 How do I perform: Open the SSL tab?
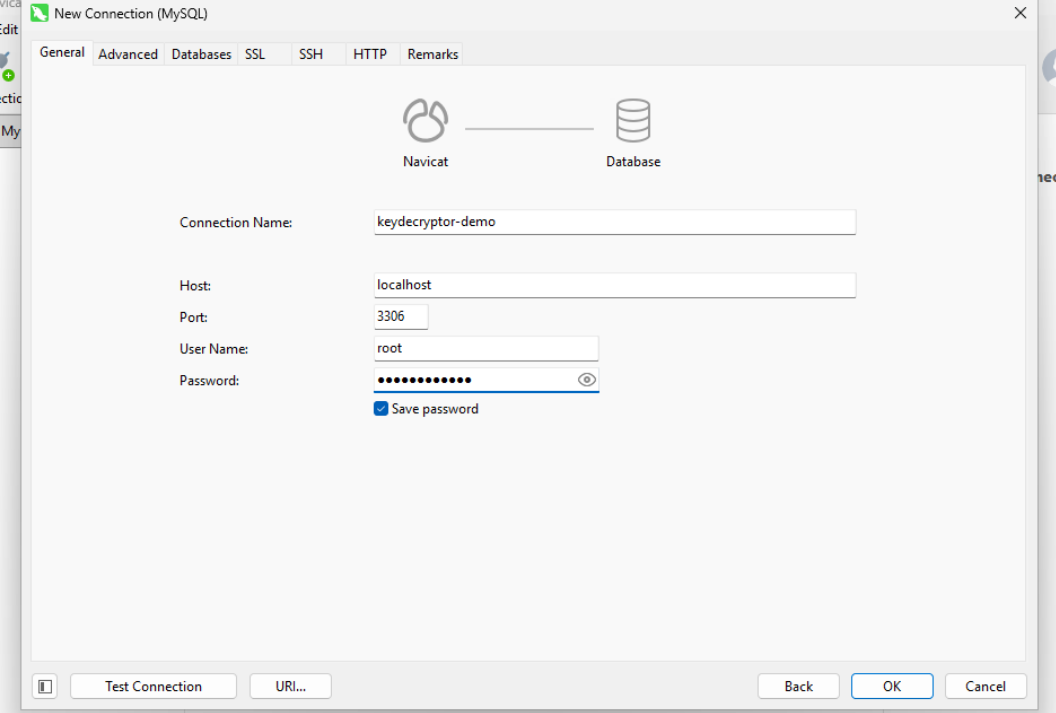pyautogui.click(x=256, y=54)
